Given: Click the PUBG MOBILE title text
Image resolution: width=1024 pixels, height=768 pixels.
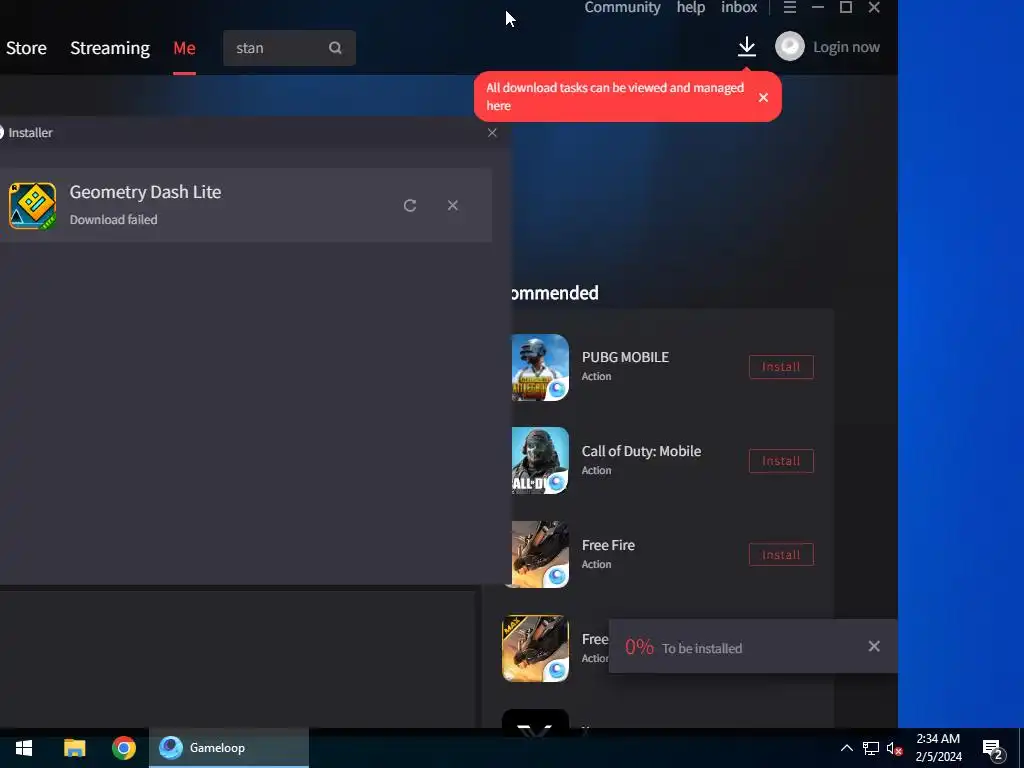Looking at the screenshot, I should (625, 357).
